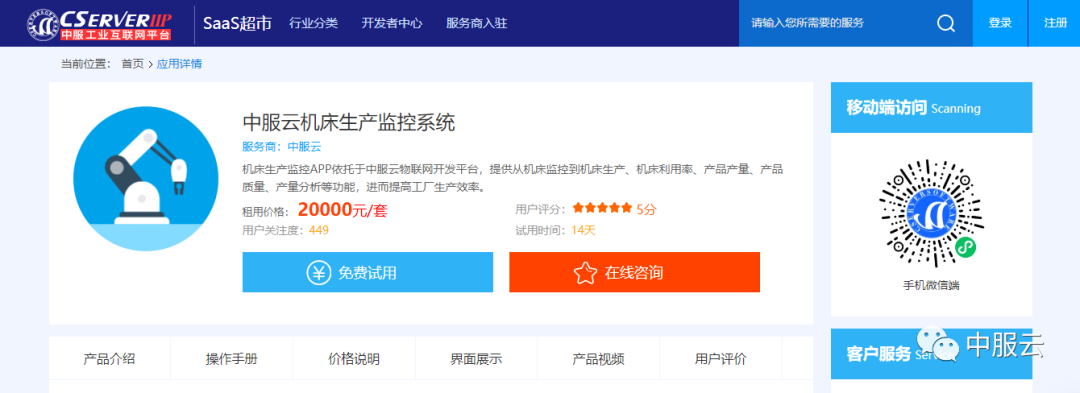
Task: Click the star icon on 在线咨询 button
Action: (585, 273)
